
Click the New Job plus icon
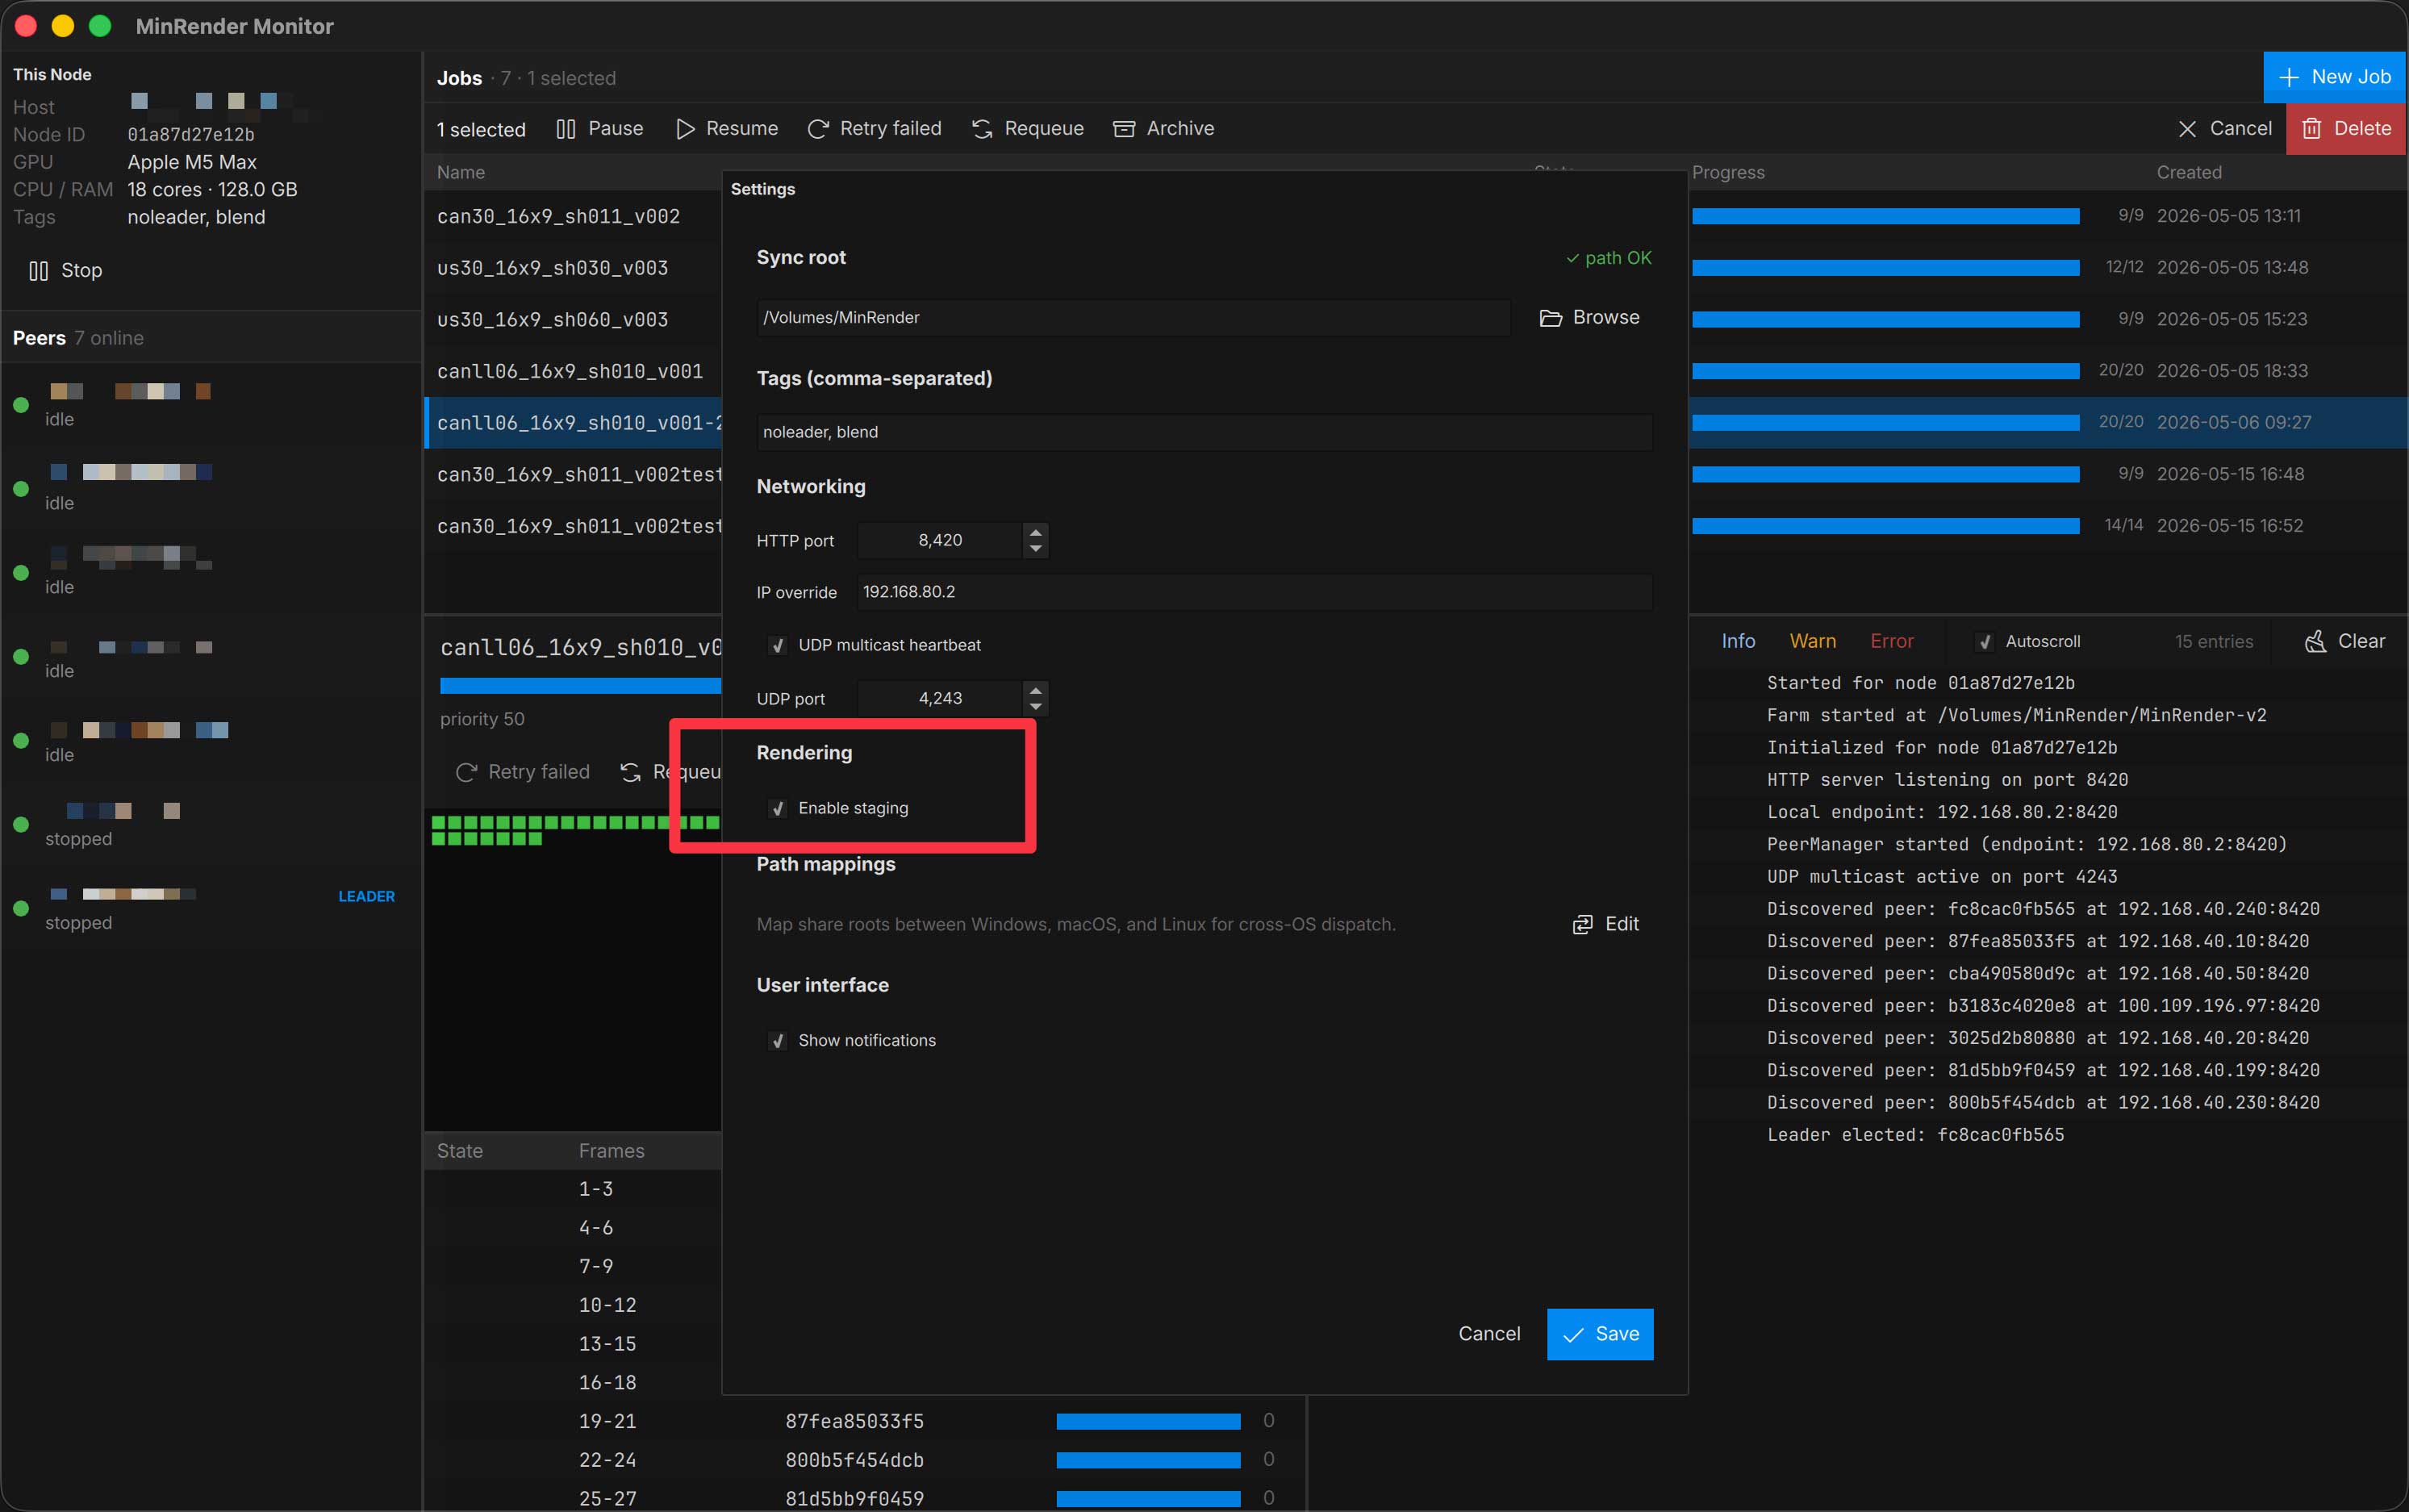pyautogui.click(x=2288, y=77)
